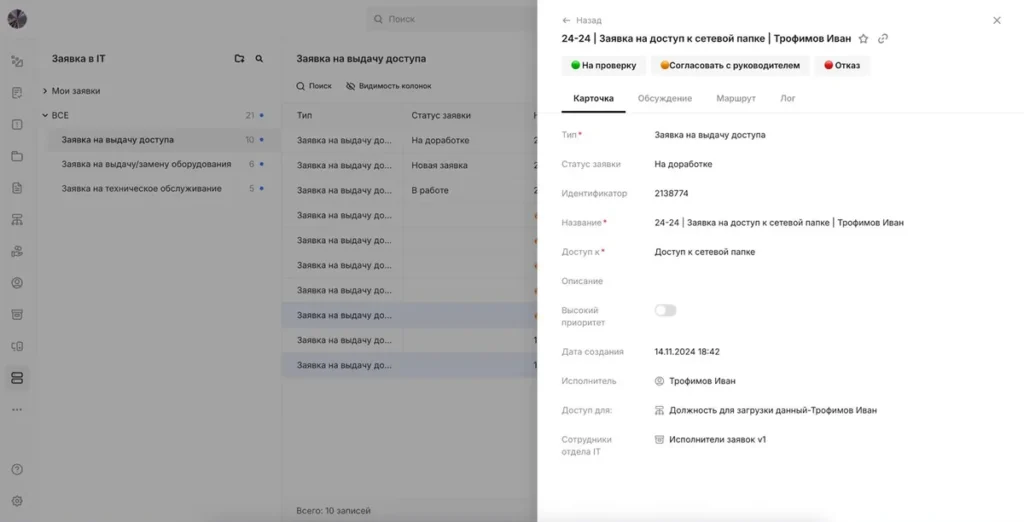Click the top Поиск search field
Image resolution: width=1024 pixels, height=522 pixels.
tap(452, 19)
